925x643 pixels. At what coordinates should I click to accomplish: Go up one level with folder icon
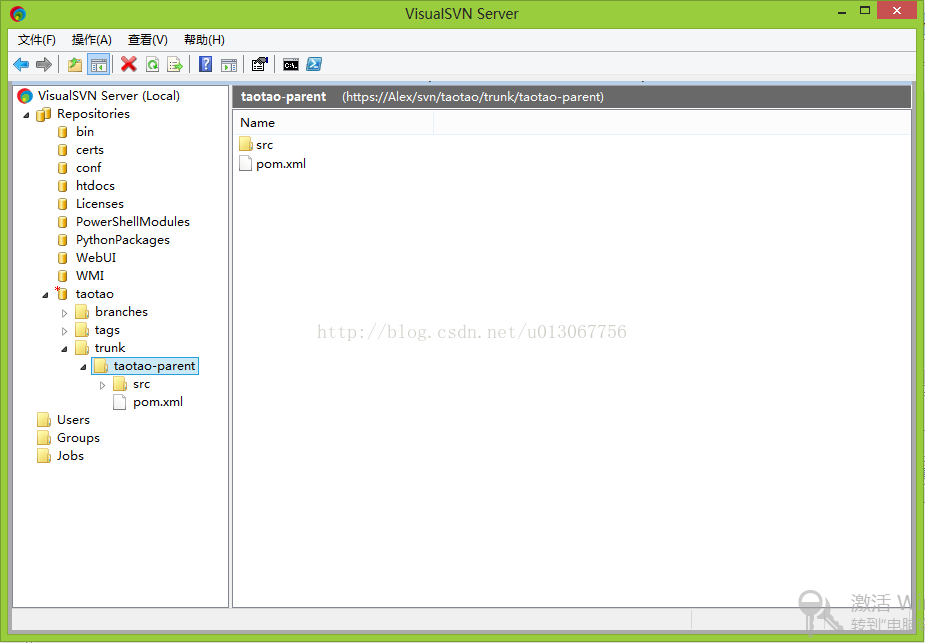pos(75,64)
